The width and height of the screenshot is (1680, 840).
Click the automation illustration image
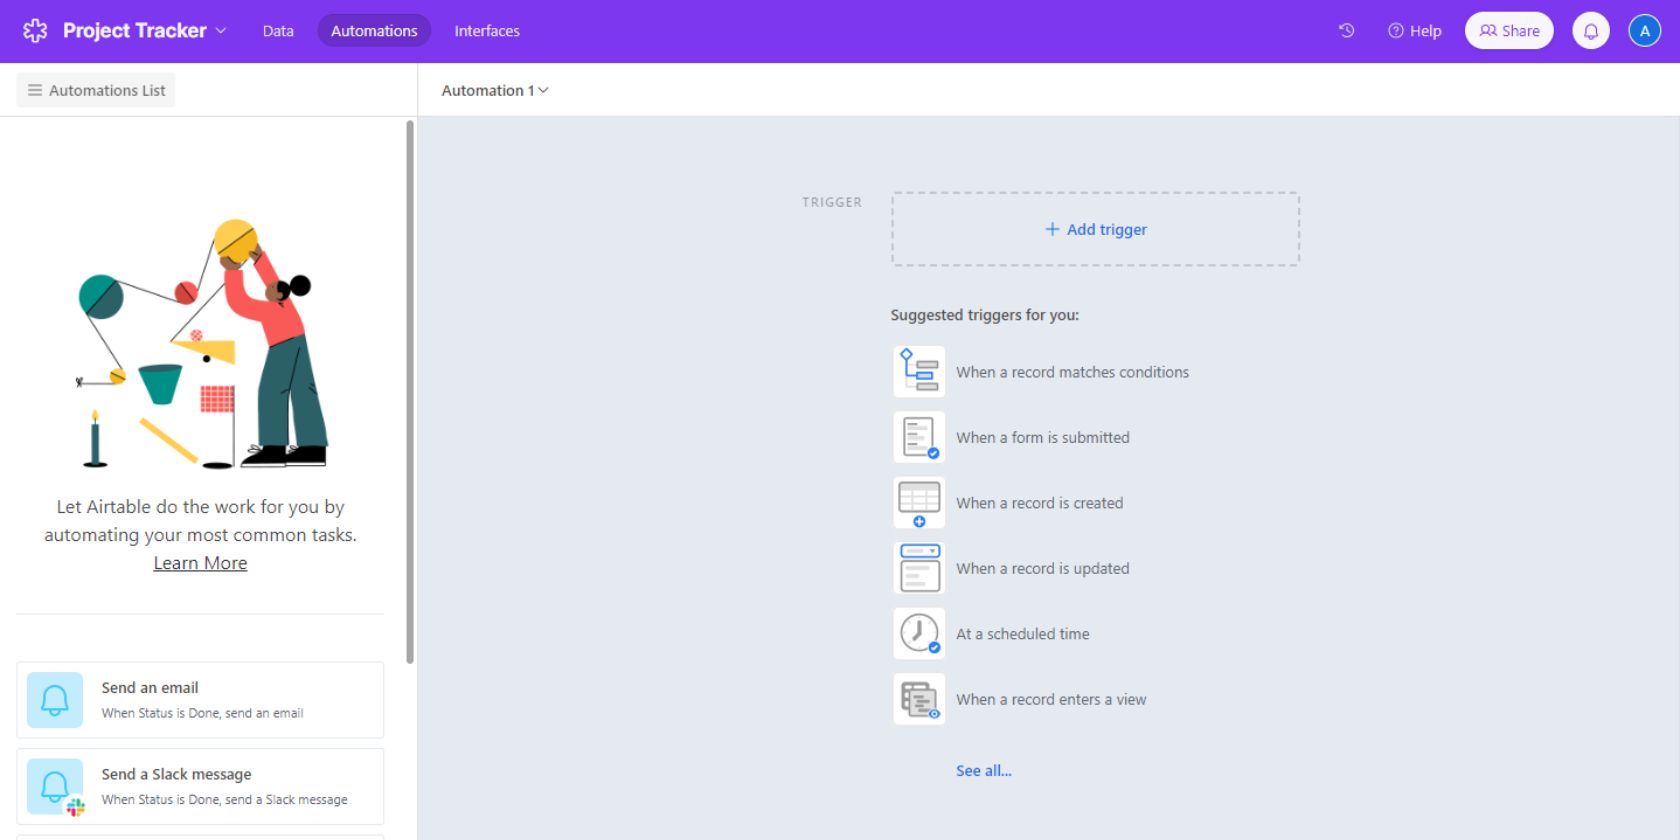[204, 344]
